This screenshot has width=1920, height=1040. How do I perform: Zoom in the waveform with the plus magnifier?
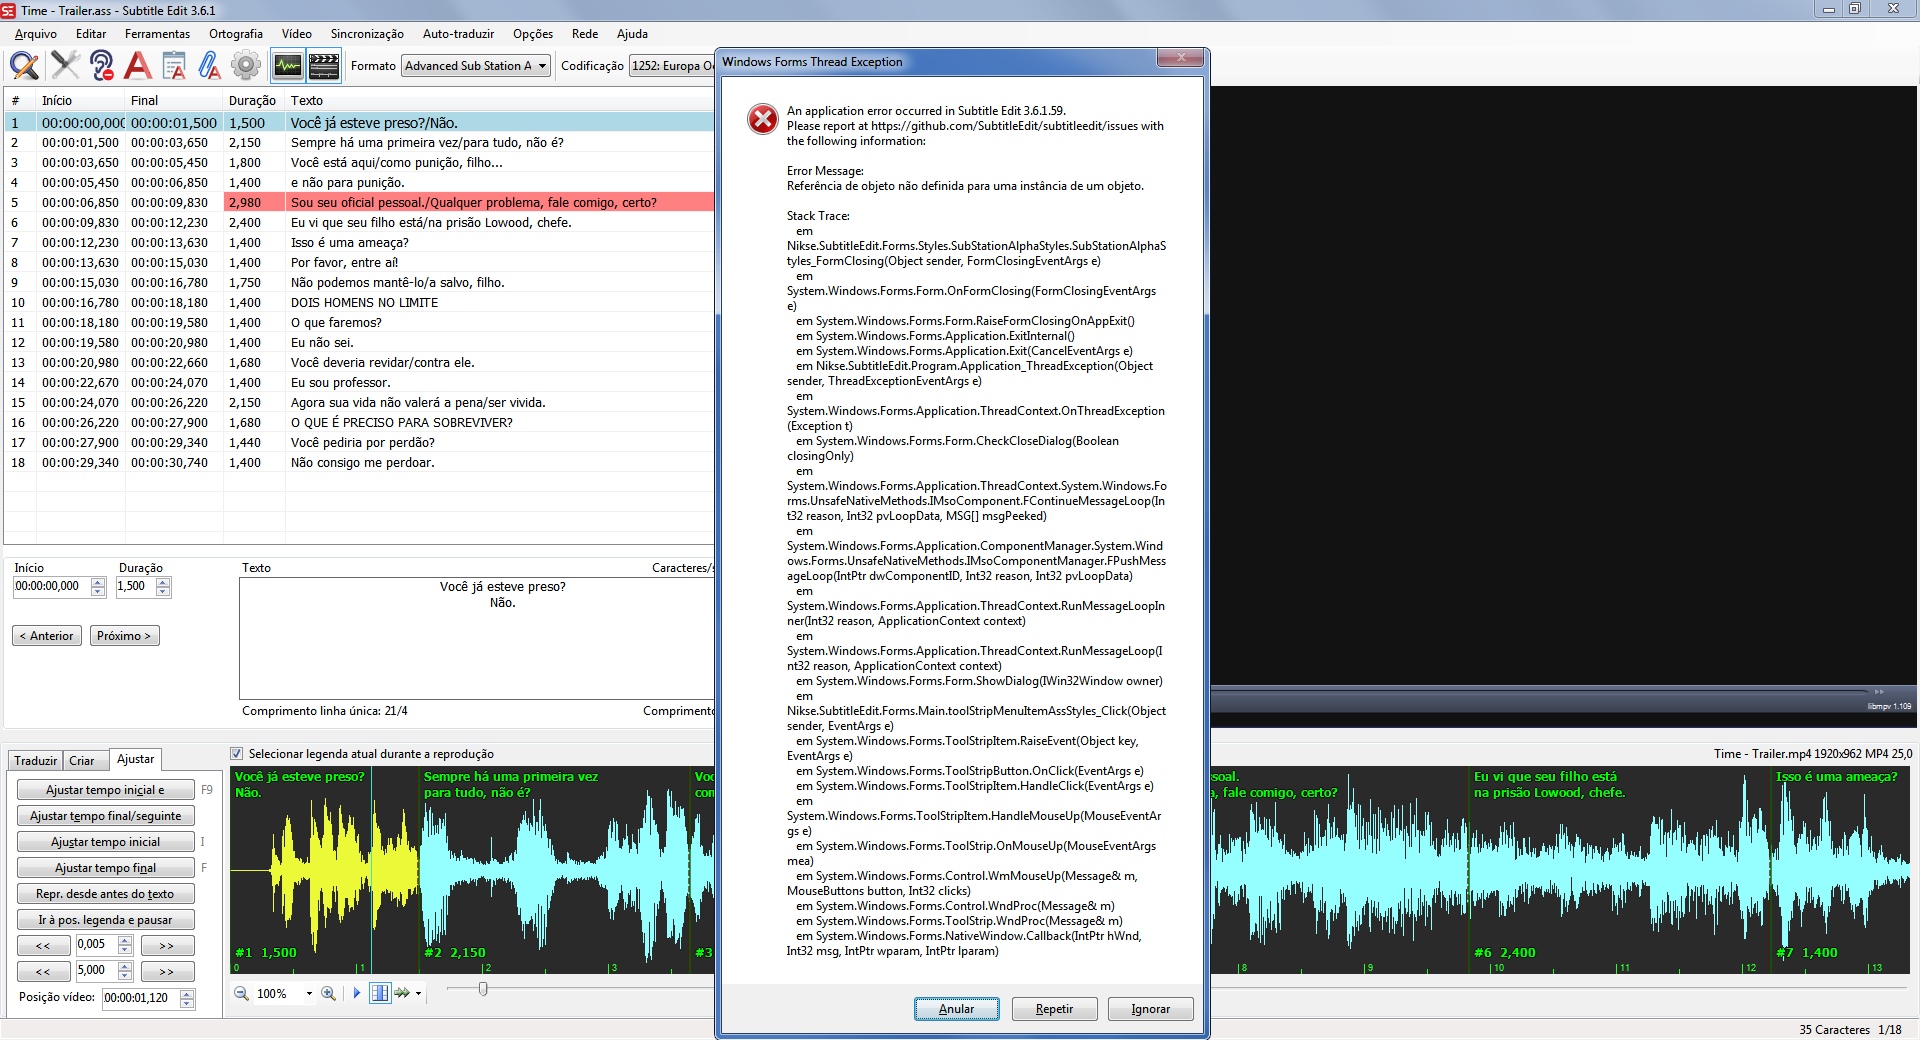[x=330, y=993]
